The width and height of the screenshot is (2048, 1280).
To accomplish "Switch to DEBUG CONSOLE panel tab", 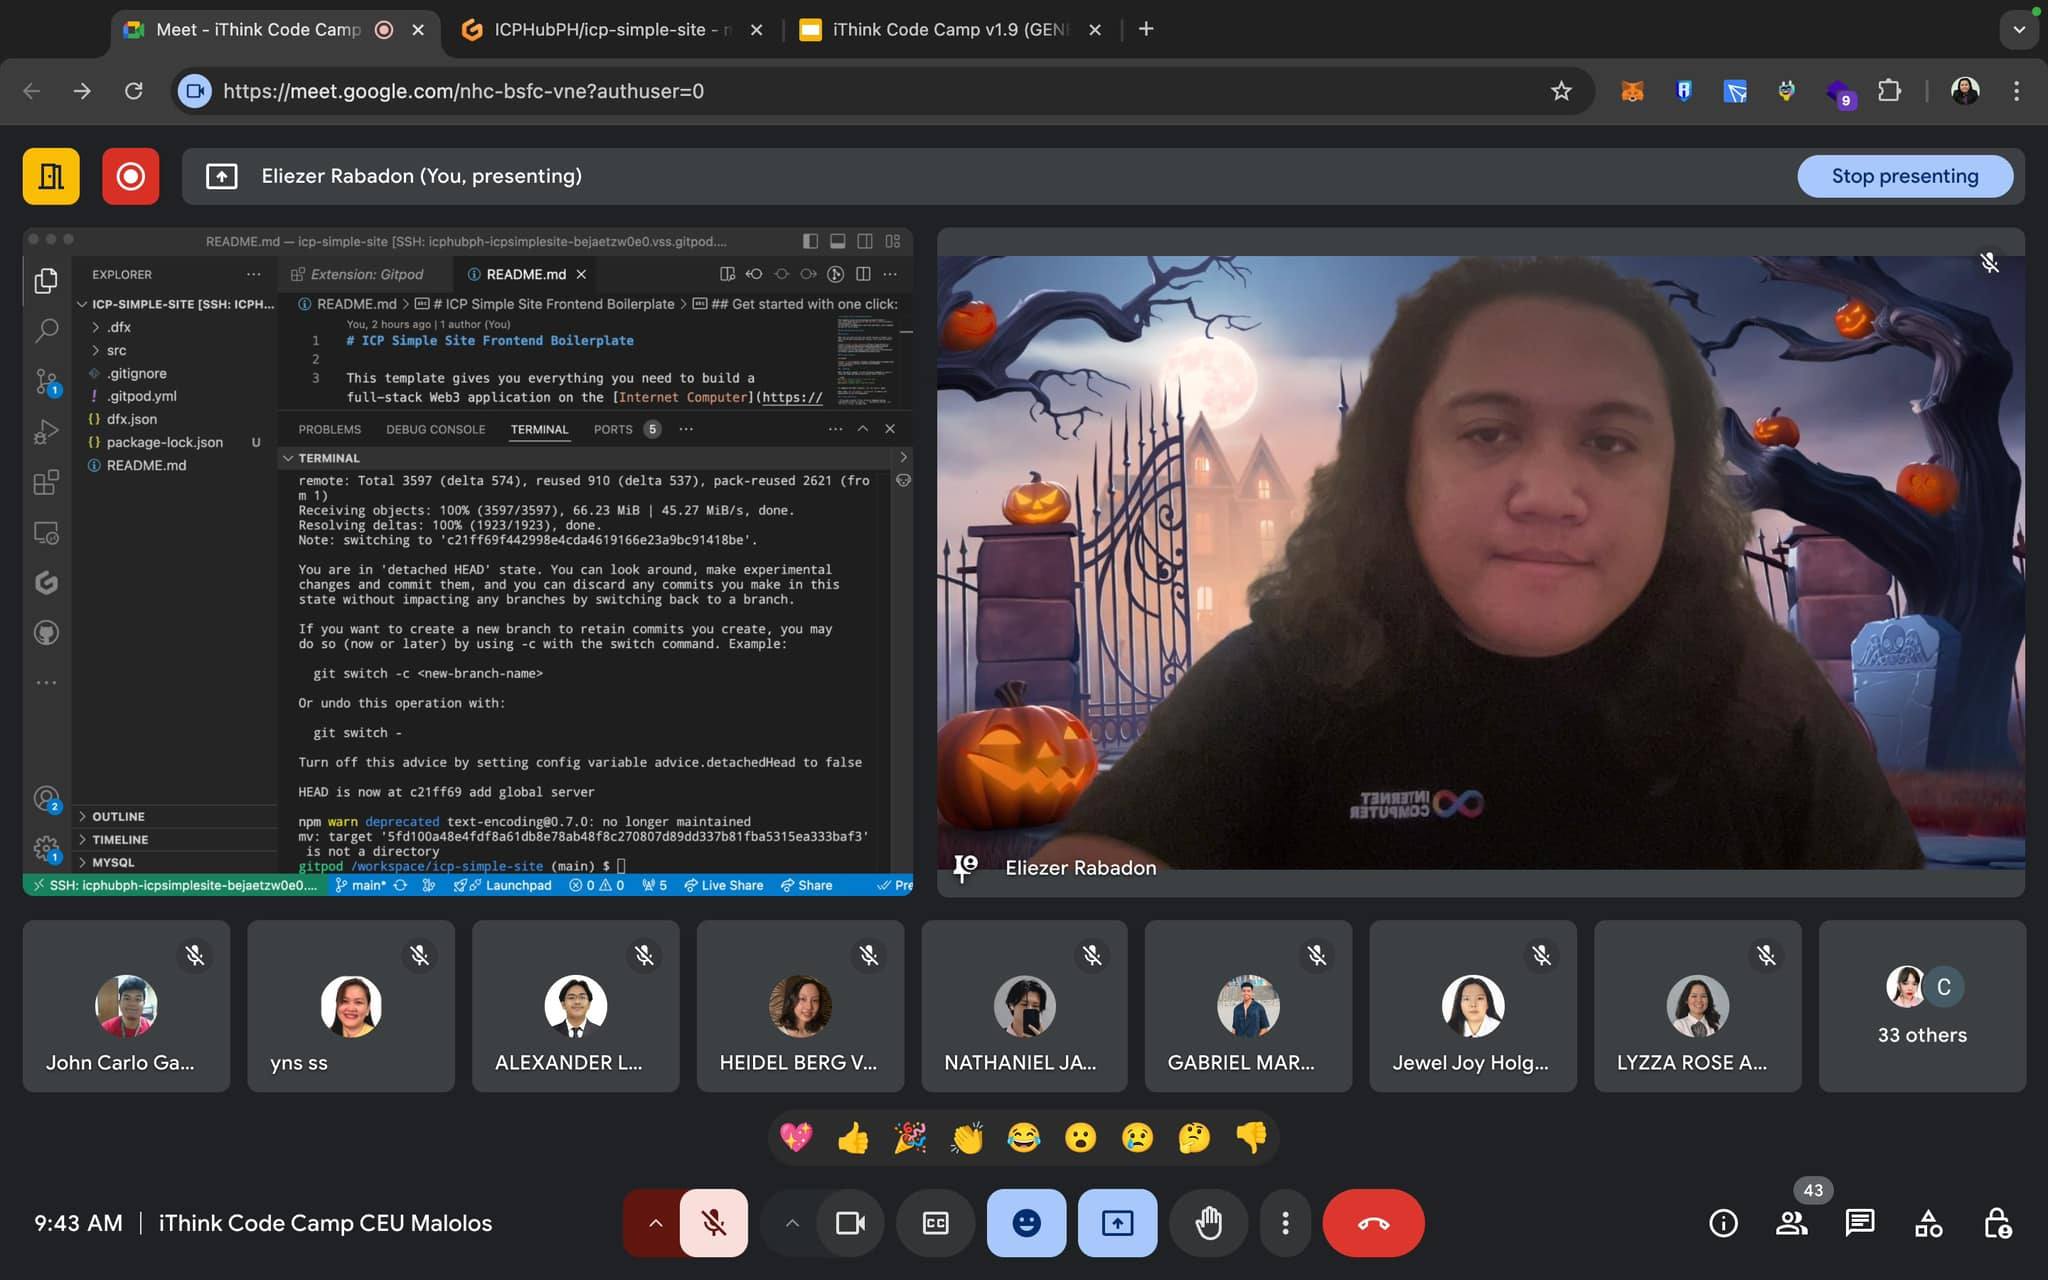I will (x=436, y=430).
